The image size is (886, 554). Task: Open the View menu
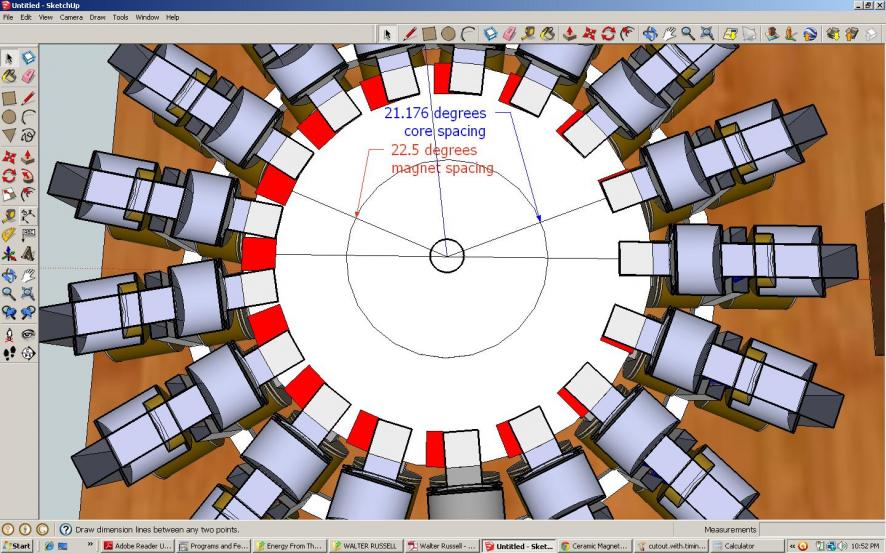click(x=45, y=18)
